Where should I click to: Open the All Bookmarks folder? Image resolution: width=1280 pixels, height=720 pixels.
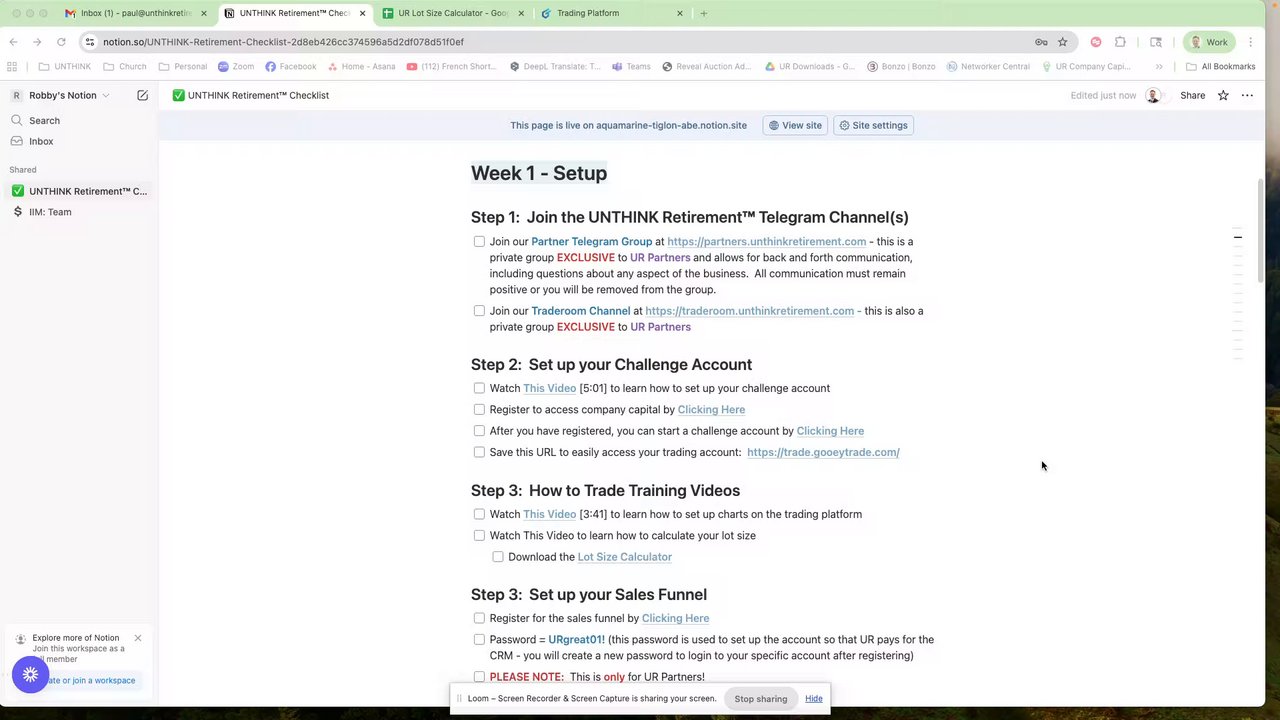click(1220, 67)
